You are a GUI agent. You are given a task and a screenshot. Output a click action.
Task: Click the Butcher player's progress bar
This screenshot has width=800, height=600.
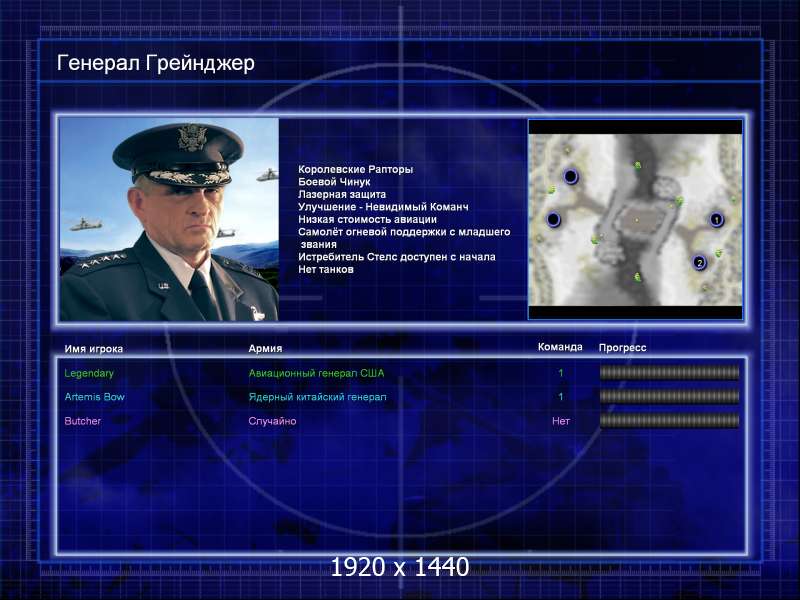669,421
